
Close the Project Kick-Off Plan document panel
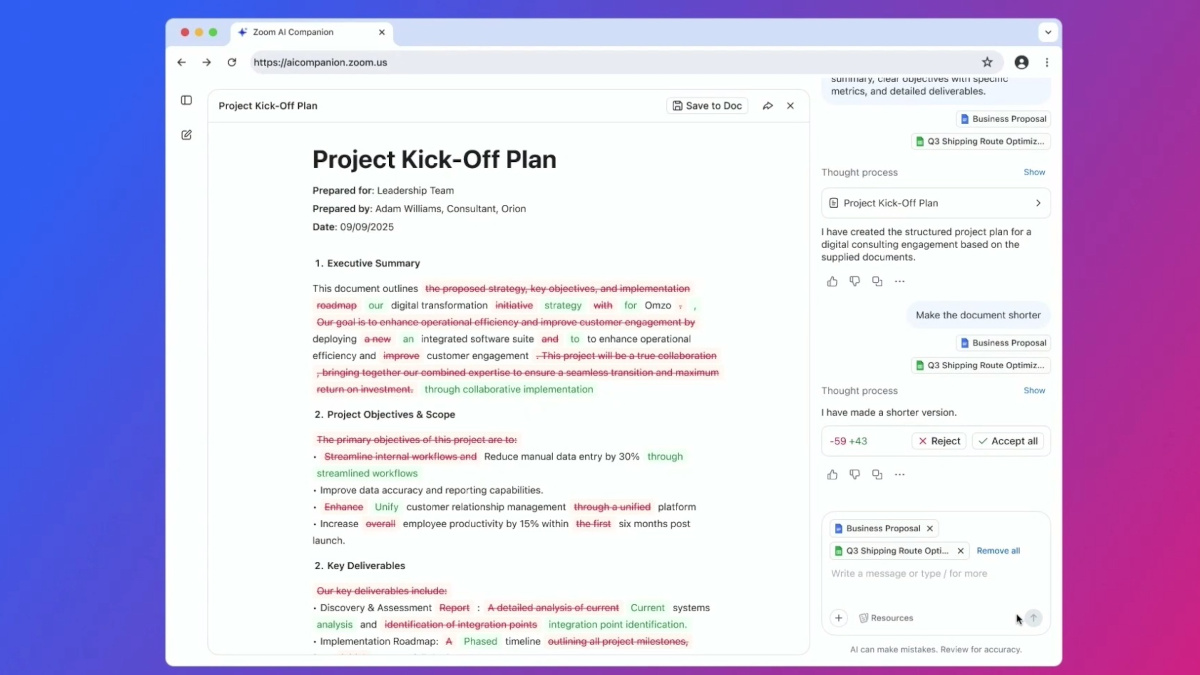790,106
